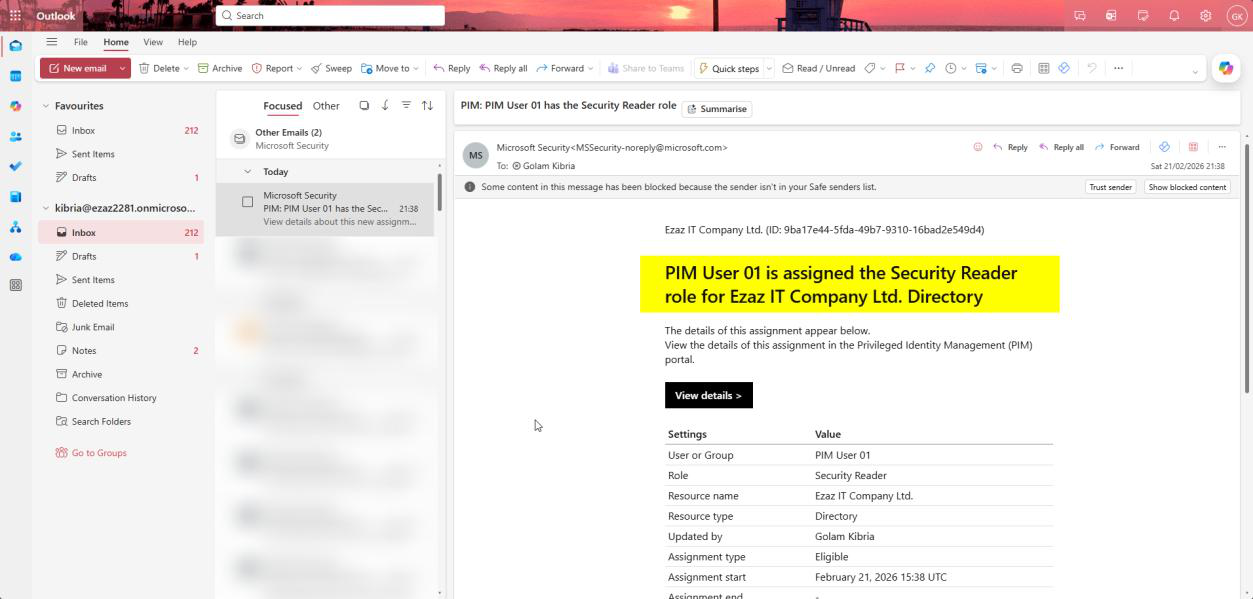Viewport: 1253px width, 599px height.
Task: Open Delete dropdown arrow
Action: point(186,68)
